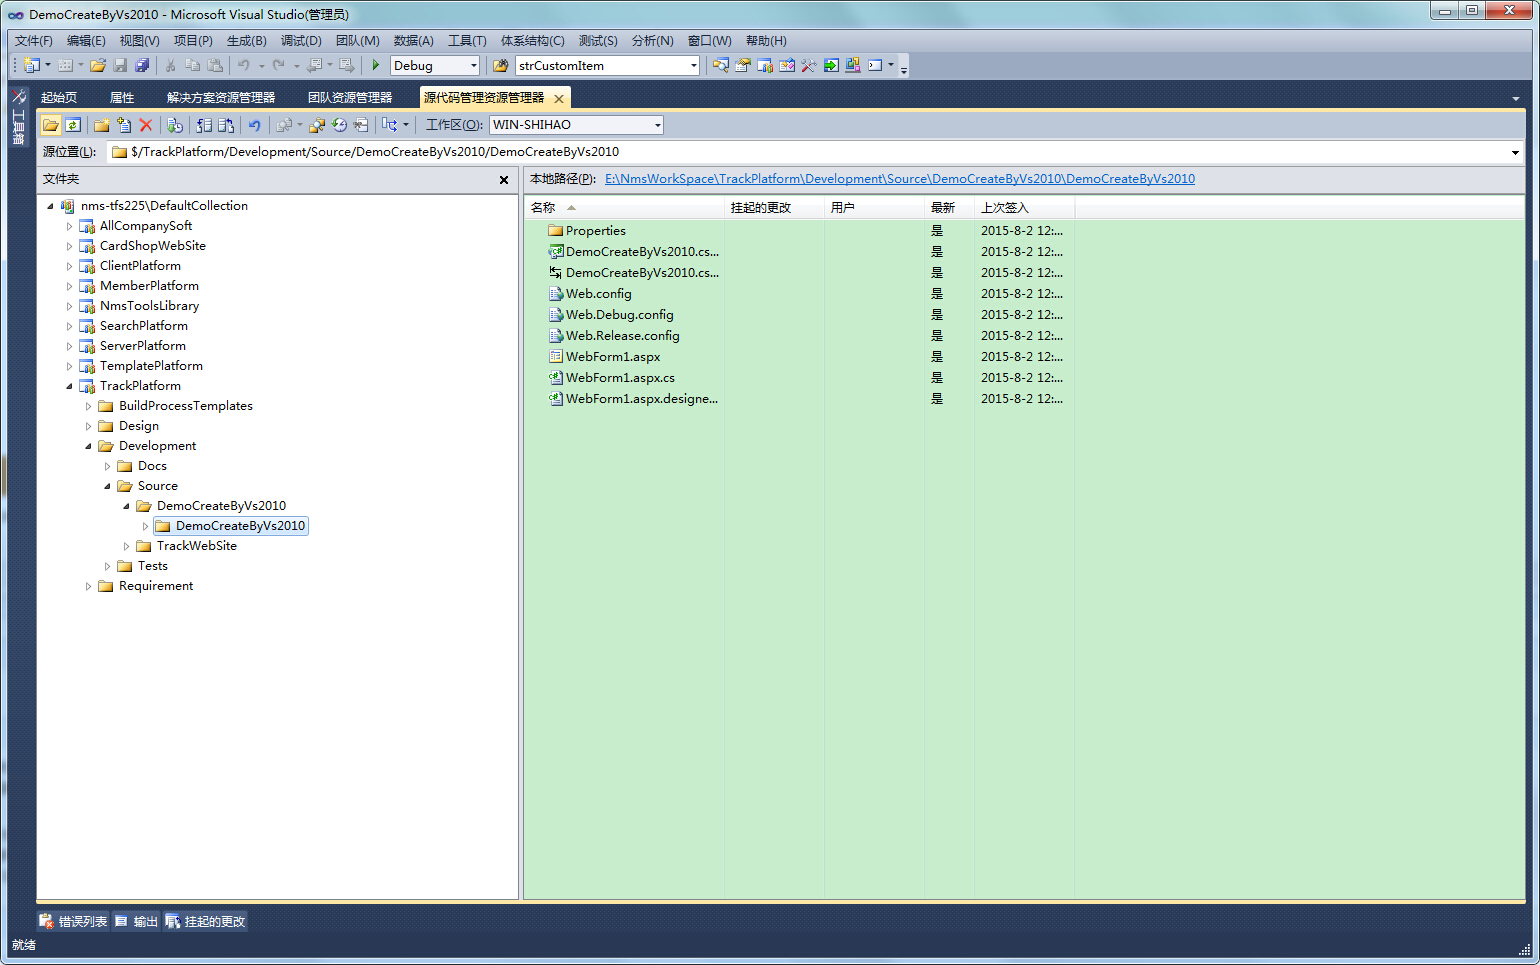This screenshot has height=965, width=1540.
Task: Click the Start Page green arrow icon
Action: click(x=831, y=65)
